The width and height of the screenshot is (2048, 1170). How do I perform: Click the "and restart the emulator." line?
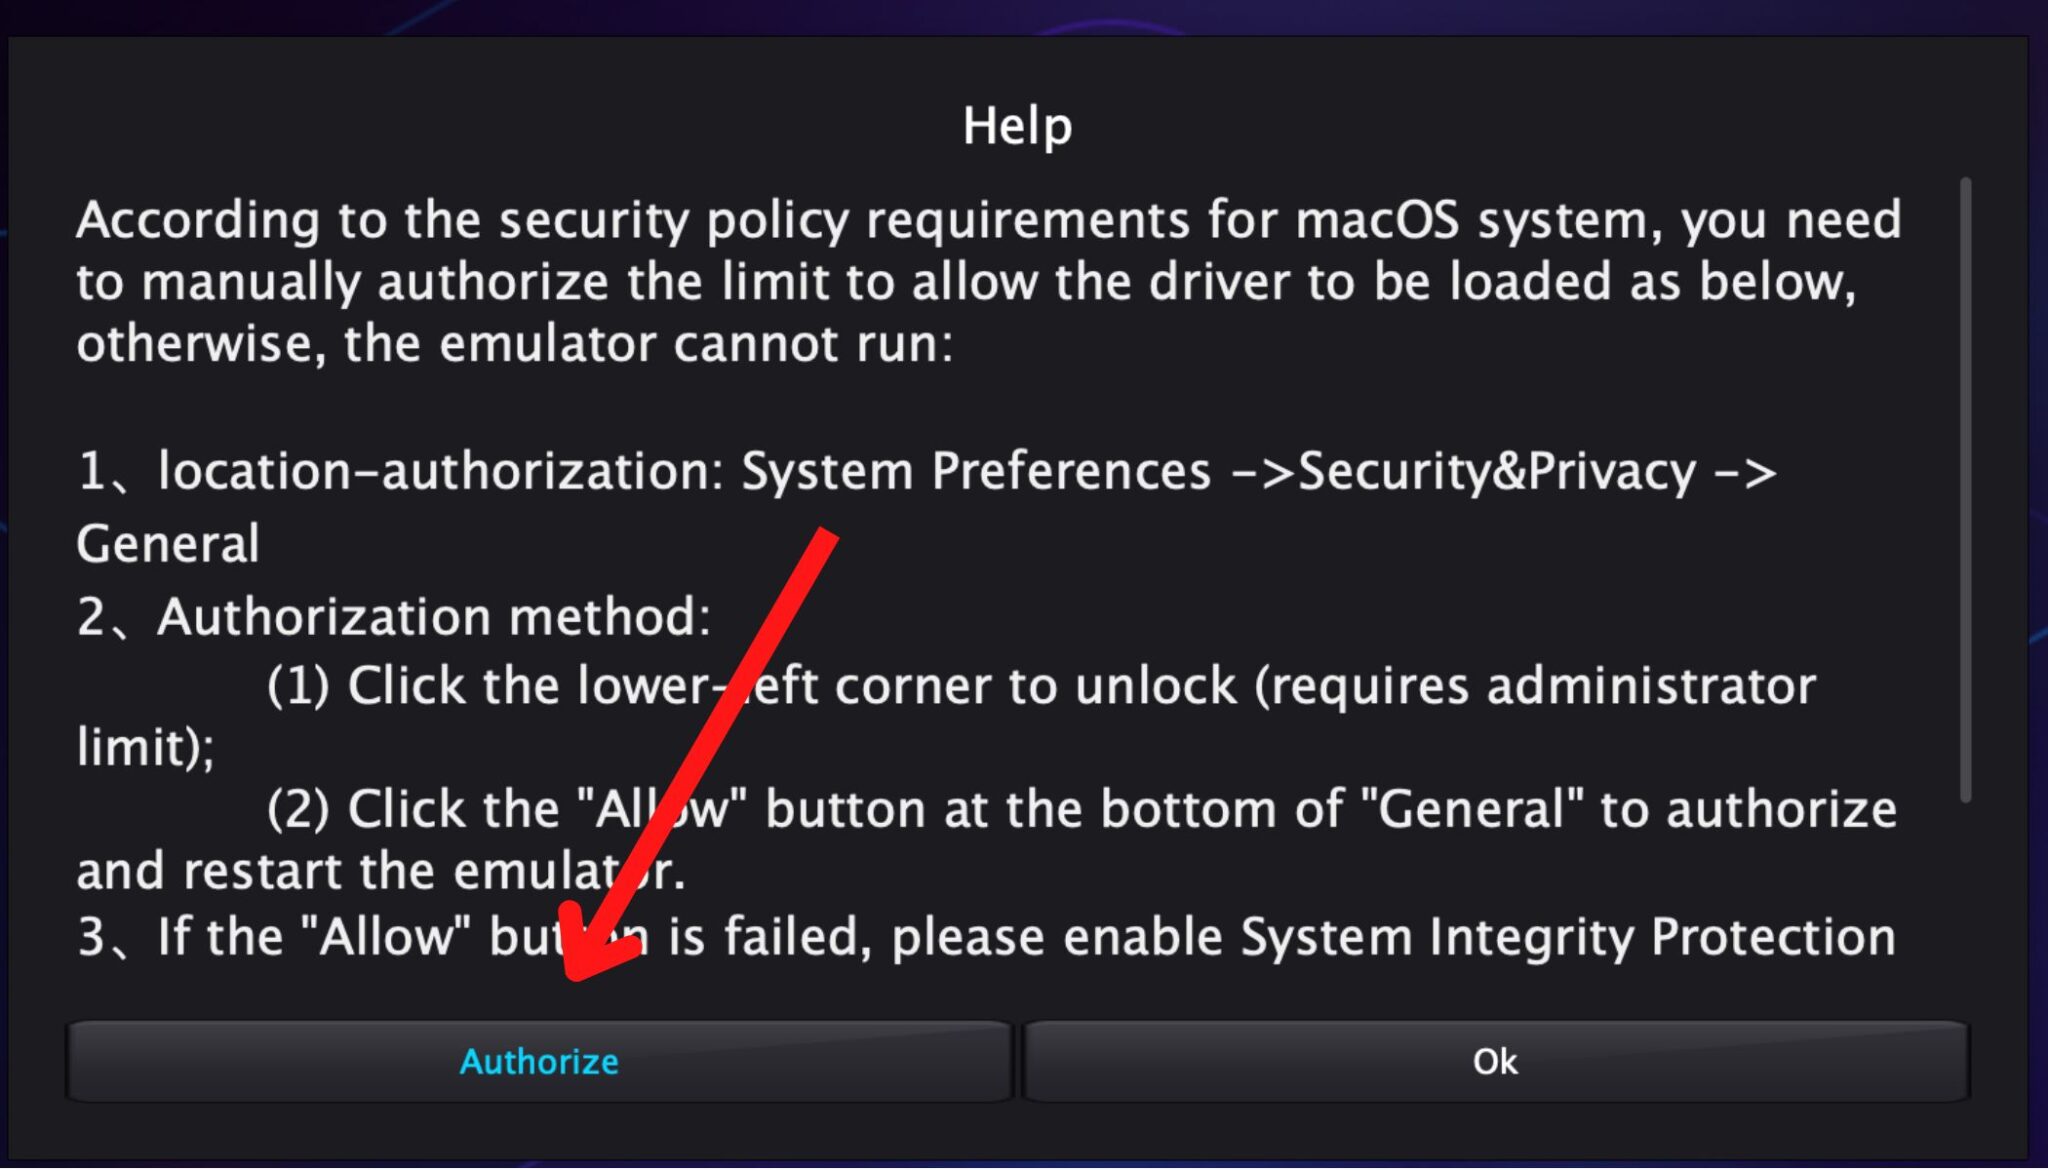tap(381, 871)
